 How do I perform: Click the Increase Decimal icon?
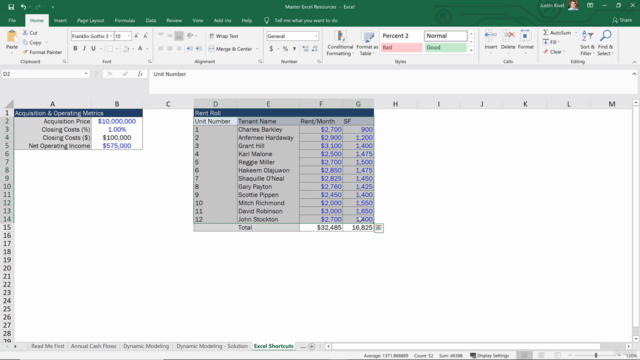coord(305,49)
